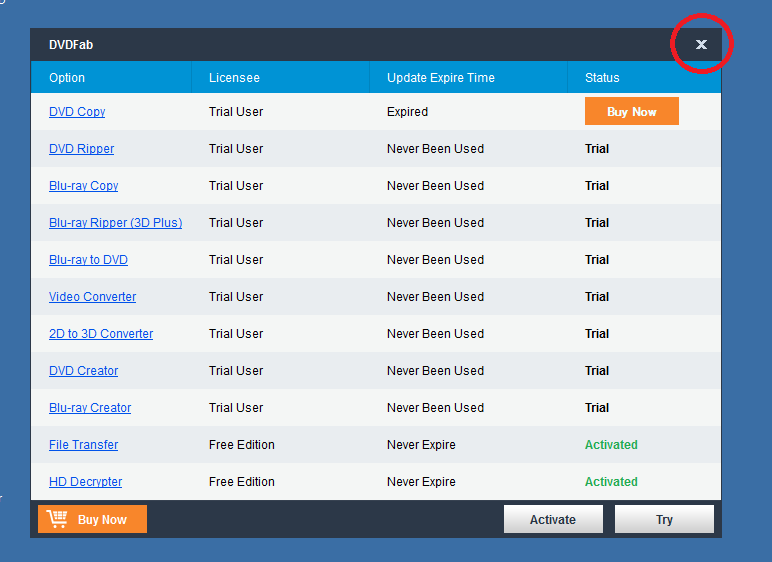This screenshot has width=772, height=562.
Task: Open the Video Converter link
Action: coord(93,297)
